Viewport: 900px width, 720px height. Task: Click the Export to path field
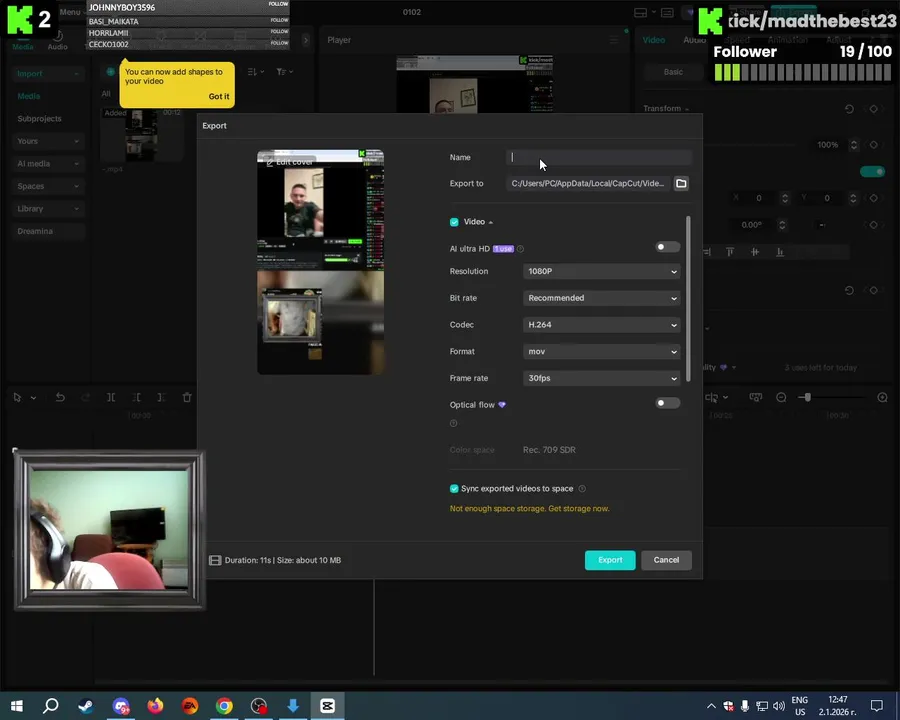pyautogui.click(x=588, y=184)
